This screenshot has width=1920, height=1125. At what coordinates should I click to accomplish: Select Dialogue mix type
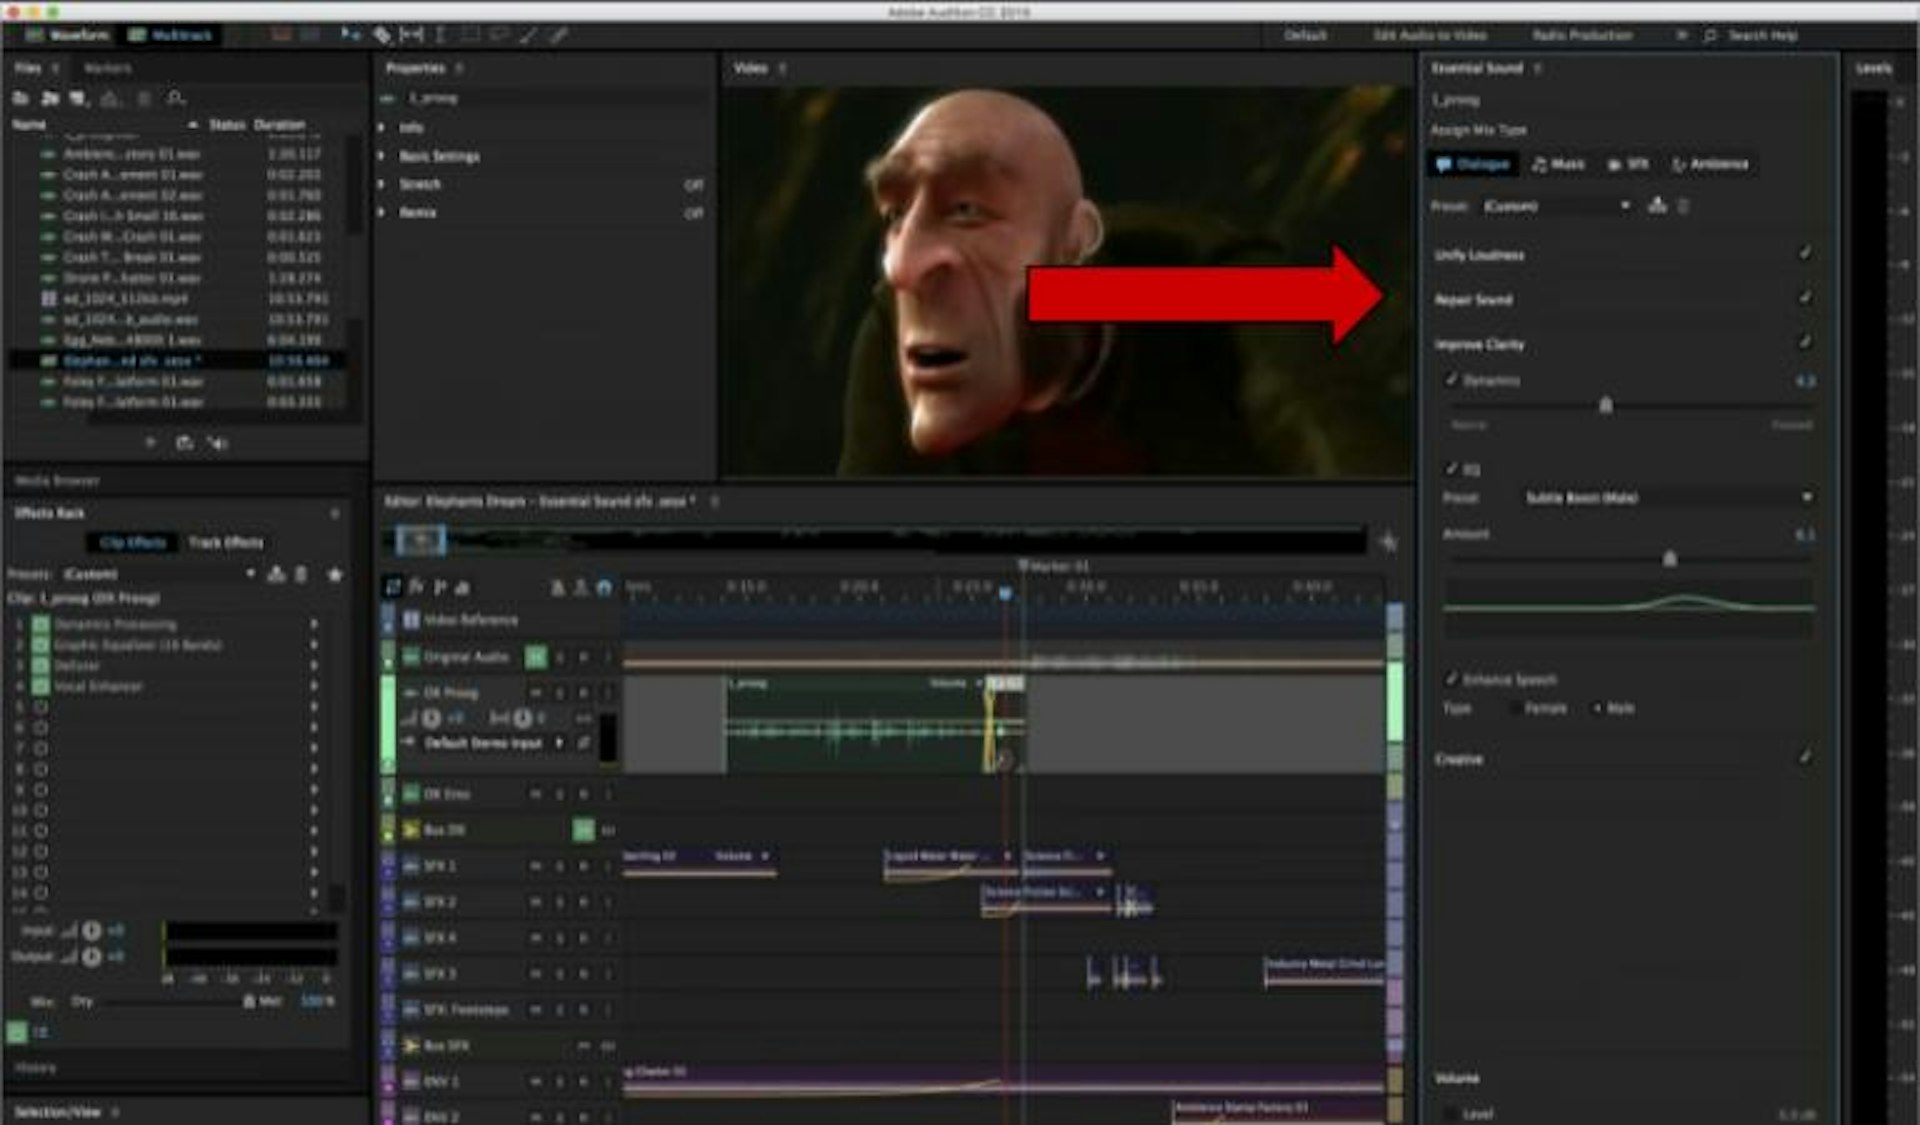click(x=1473, y=164)
